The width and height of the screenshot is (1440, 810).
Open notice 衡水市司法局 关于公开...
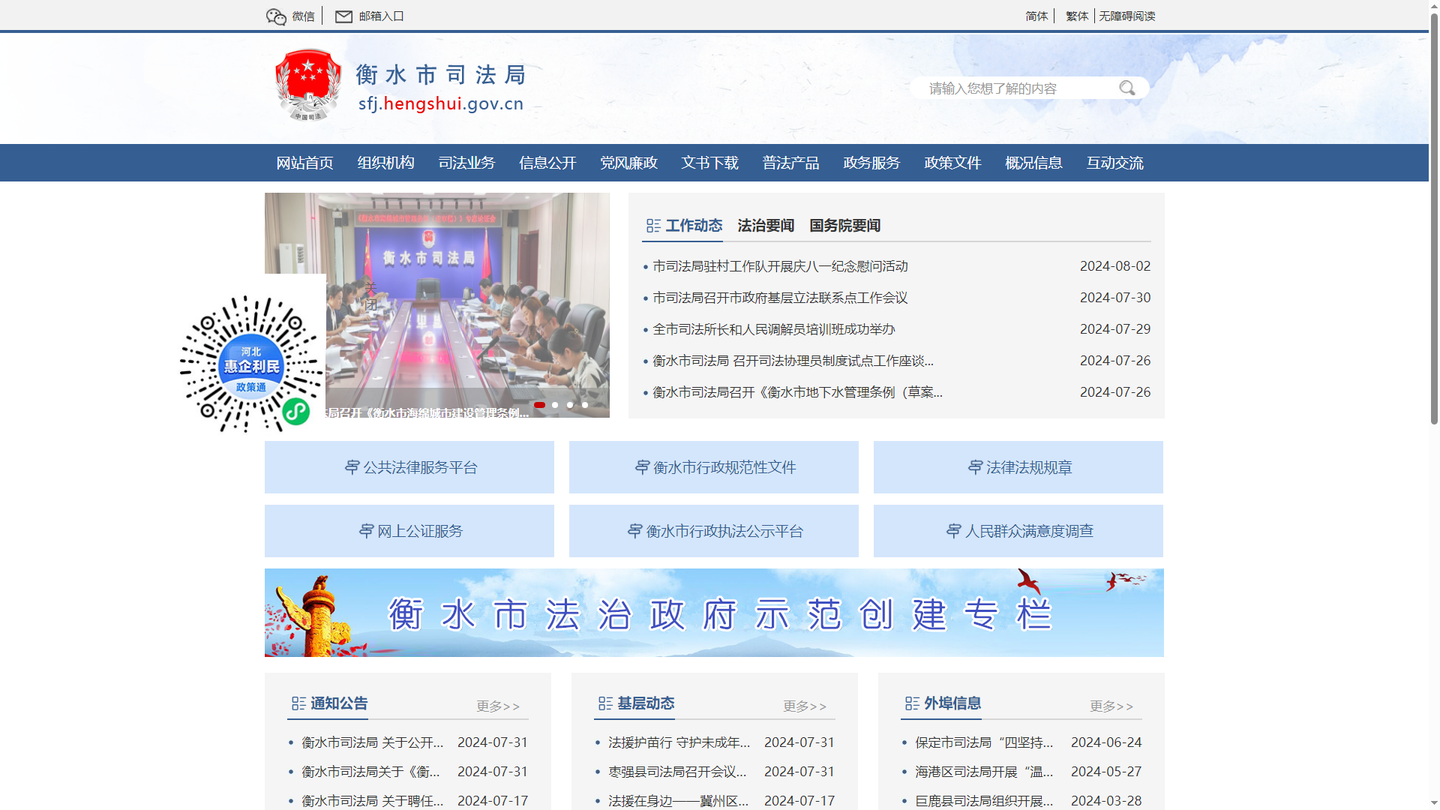pos(372,743)
